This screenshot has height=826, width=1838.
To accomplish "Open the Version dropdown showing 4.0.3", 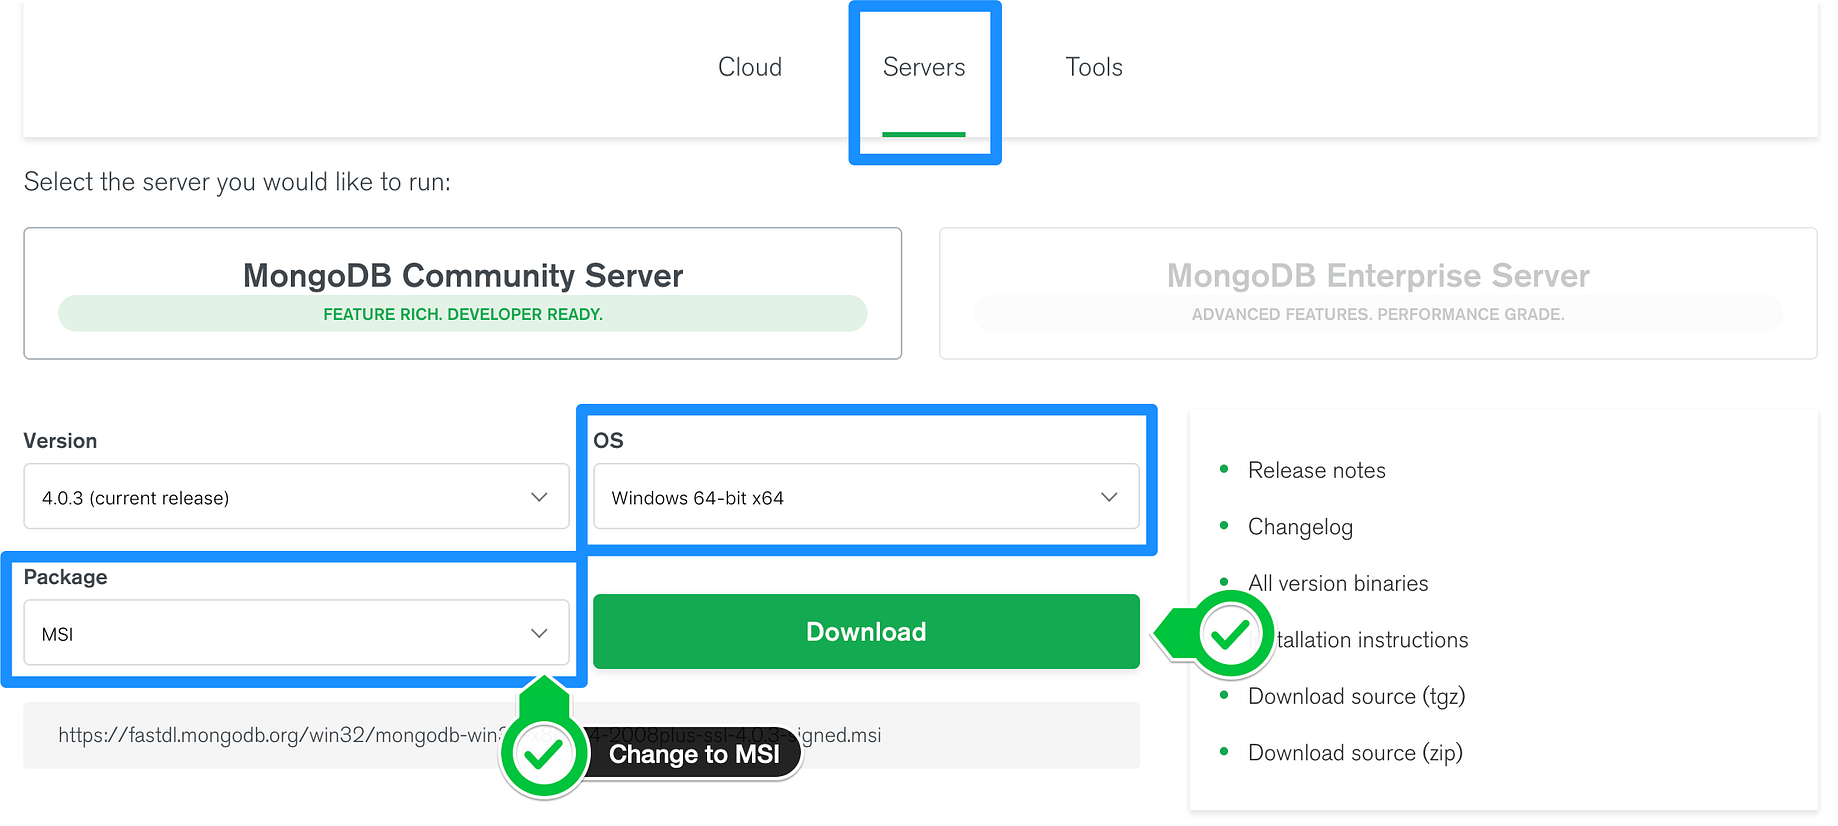I will [x=296, y=496].
